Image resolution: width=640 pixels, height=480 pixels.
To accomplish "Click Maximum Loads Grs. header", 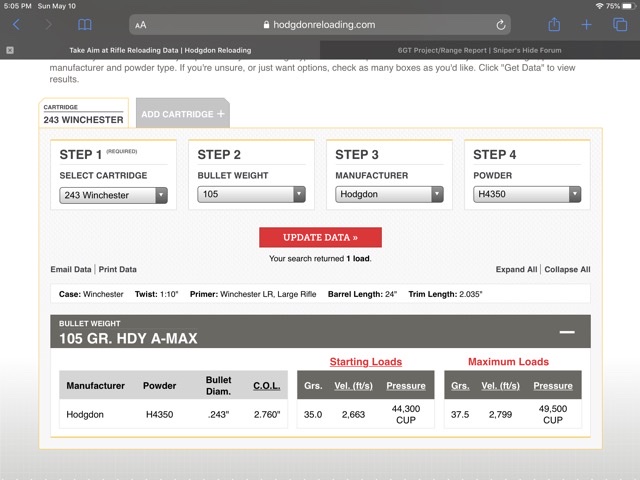I will [460, 386].
